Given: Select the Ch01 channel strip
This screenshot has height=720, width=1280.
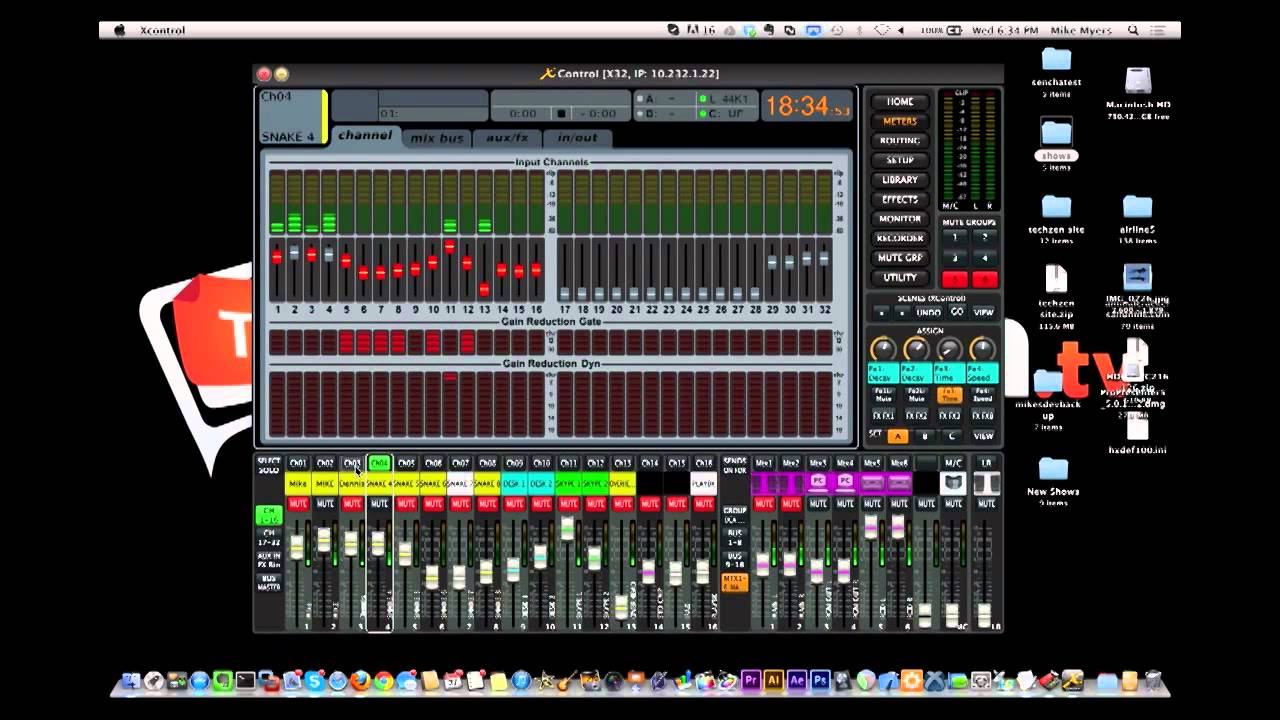Looking at the screenshot, I should point(298,463).
